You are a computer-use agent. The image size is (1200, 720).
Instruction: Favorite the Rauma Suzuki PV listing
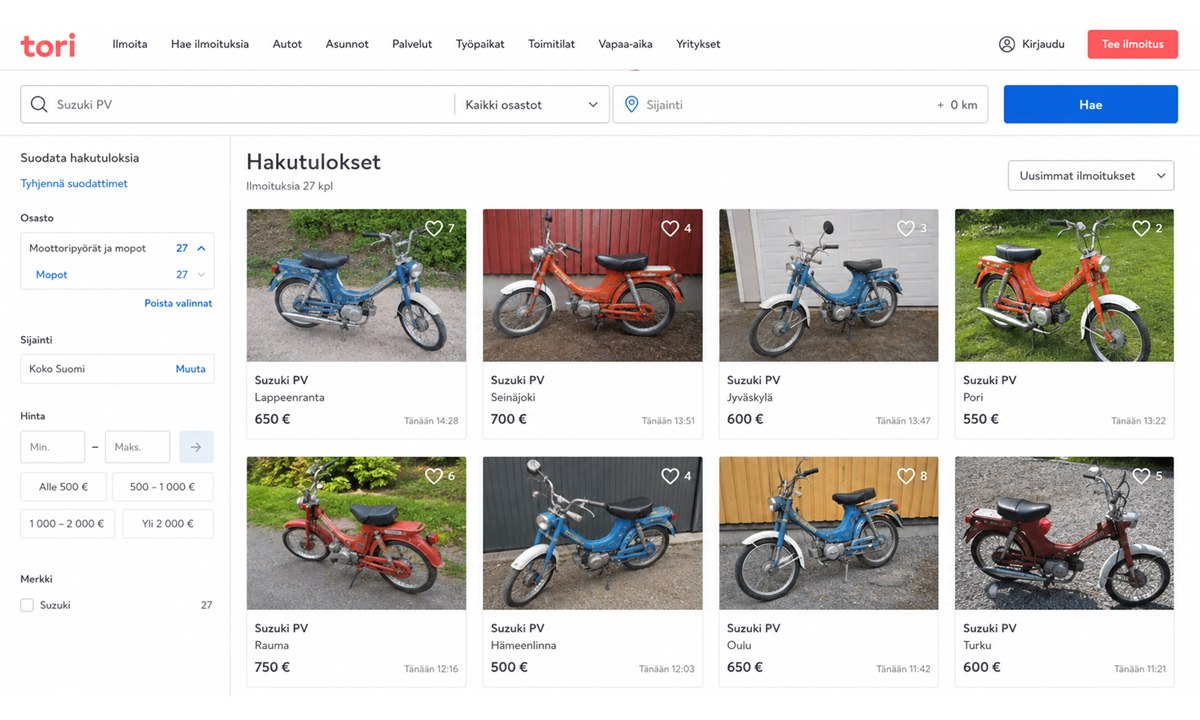tap(434, 476)
